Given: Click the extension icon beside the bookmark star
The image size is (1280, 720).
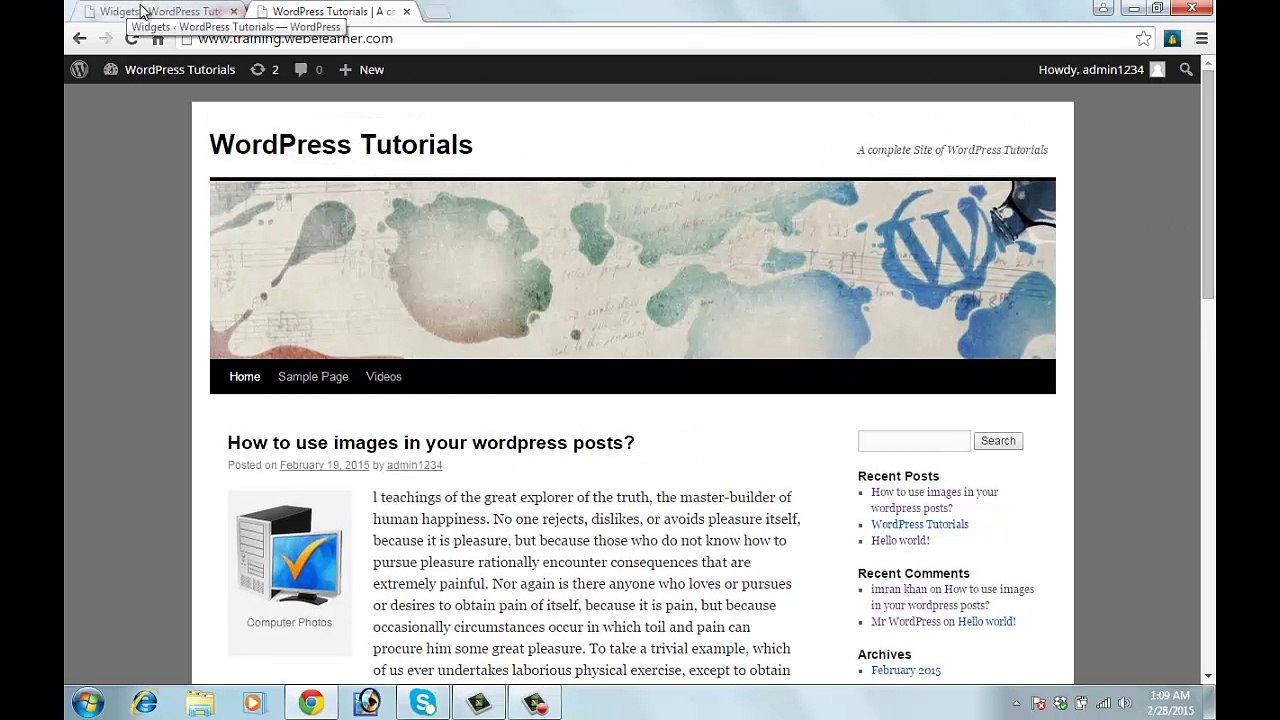Looking at the screenshot, I should 1172,38.
